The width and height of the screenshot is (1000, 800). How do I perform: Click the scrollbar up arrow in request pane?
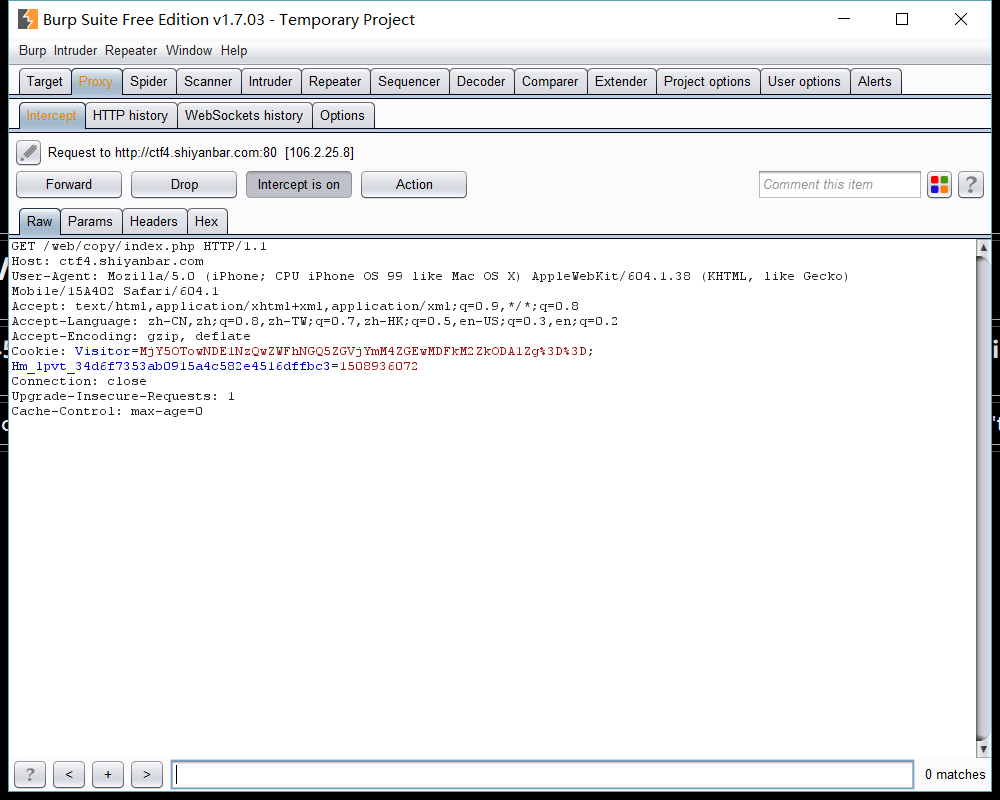tap(983, 247)
